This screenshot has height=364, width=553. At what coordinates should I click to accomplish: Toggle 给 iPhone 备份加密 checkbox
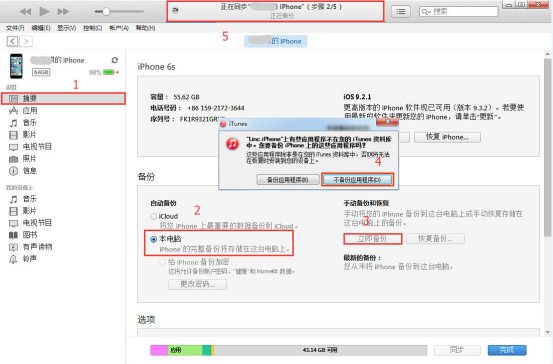(x=163, y=262)
